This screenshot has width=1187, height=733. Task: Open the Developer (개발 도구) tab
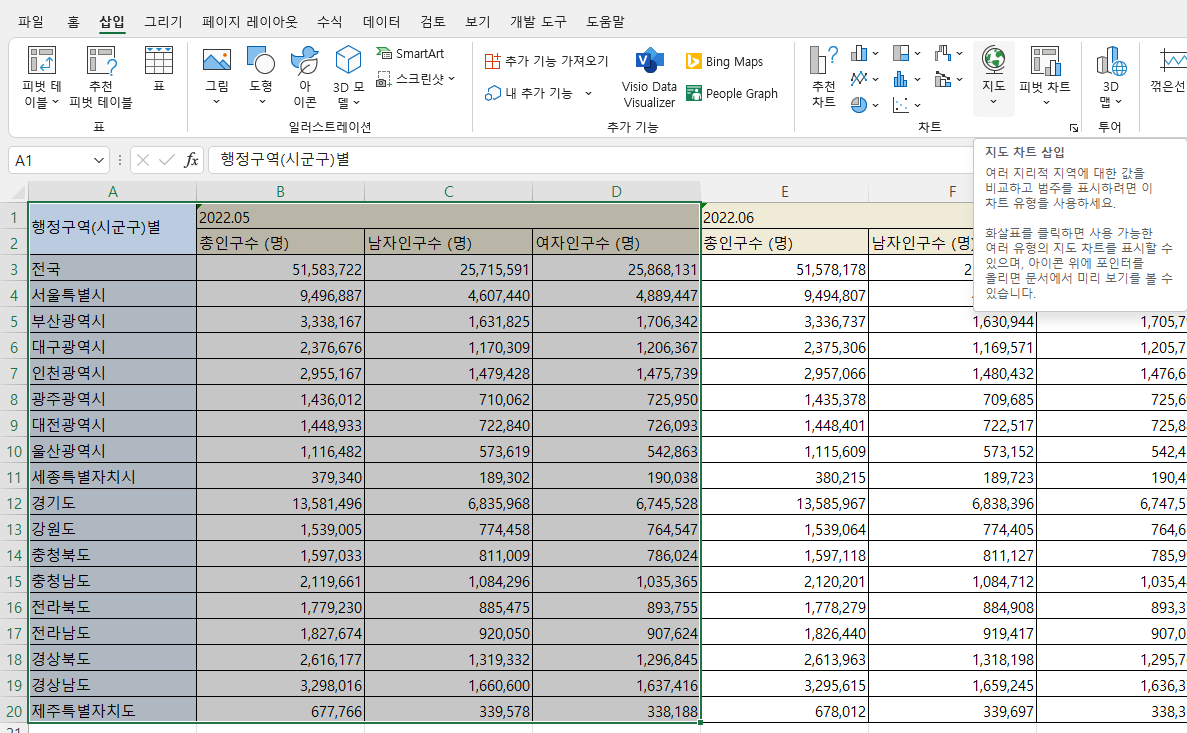coord(538,22)
